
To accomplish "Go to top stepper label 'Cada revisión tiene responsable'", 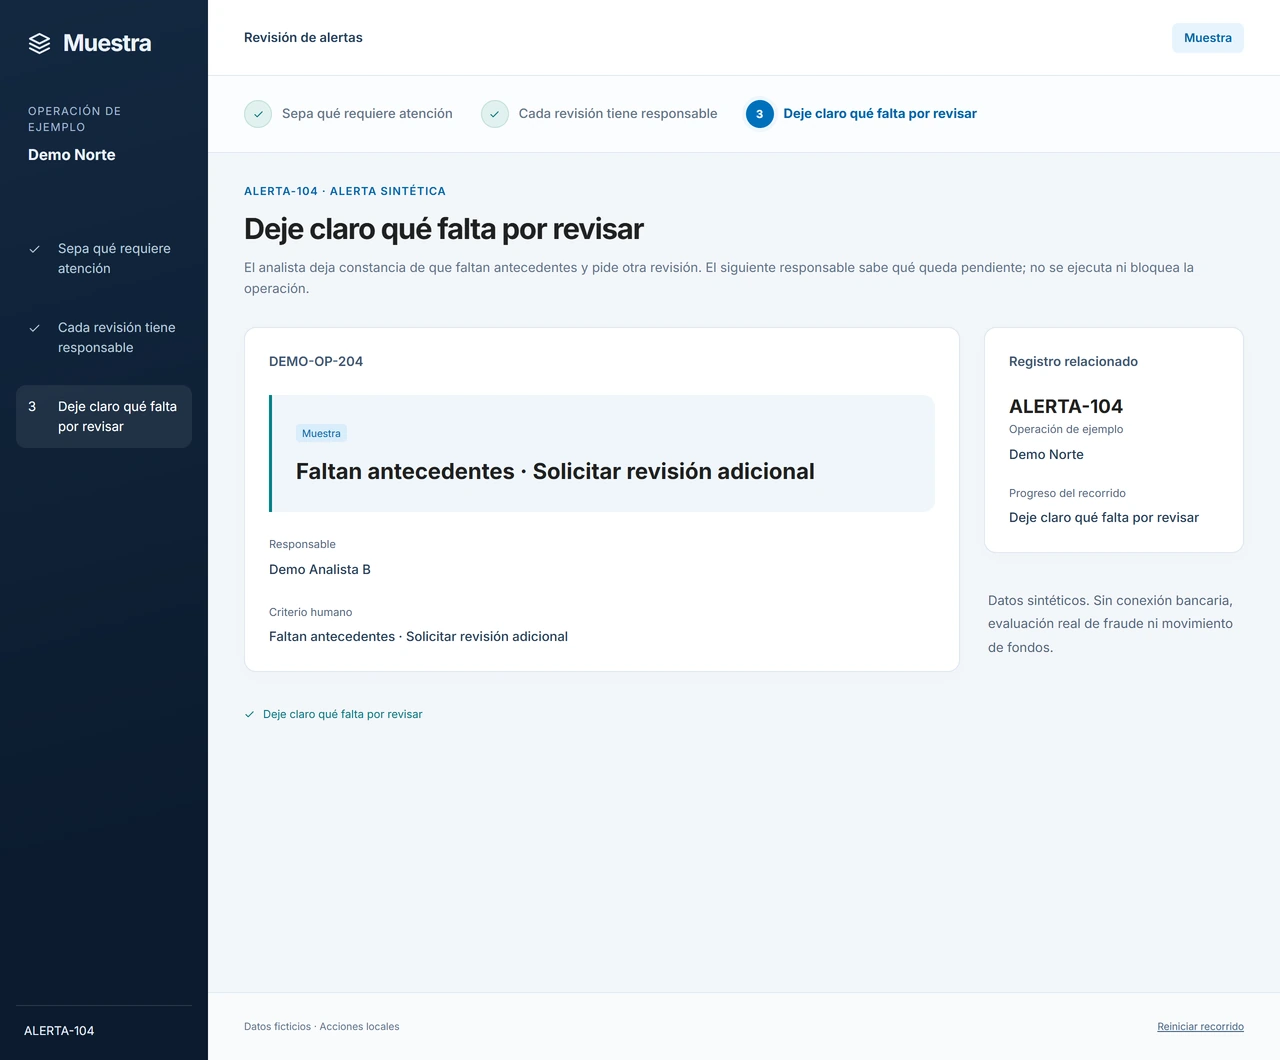I will coord(618,114).
